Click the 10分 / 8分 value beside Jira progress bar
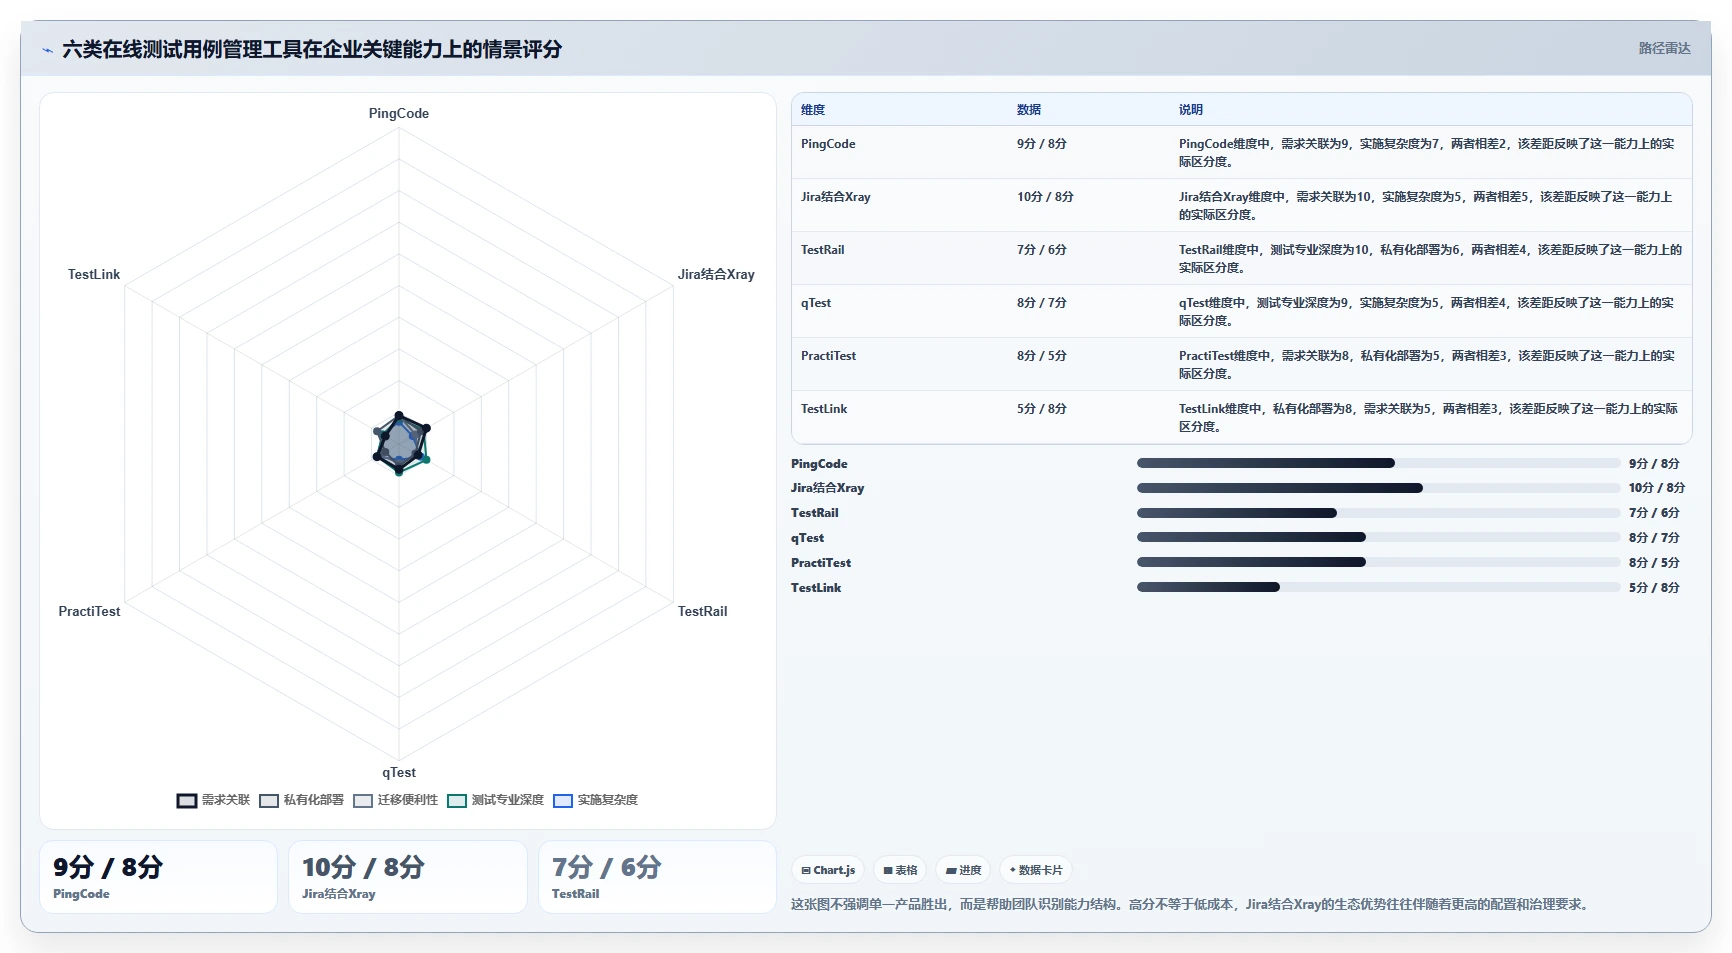Screen dimensions: 1732x953 click(1657, 488)
